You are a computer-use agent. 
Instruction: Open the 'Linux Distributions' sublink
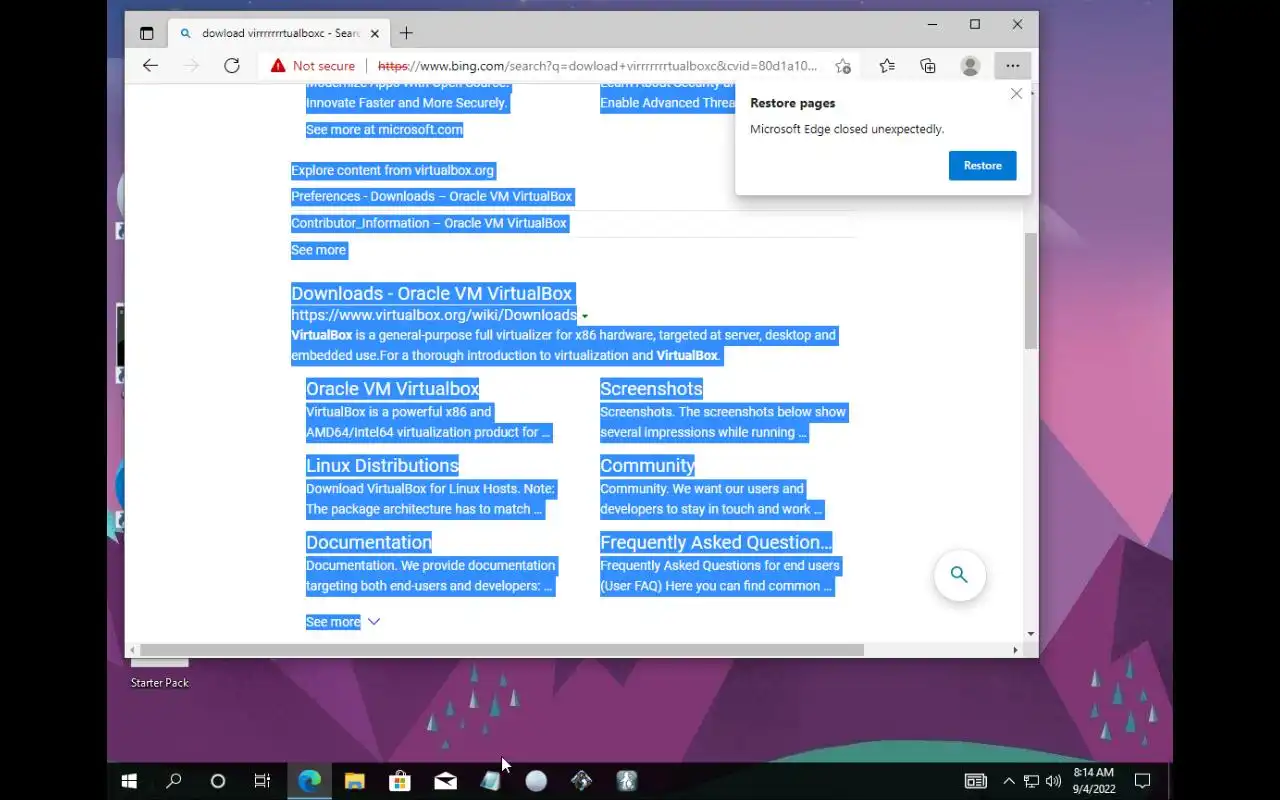382,465
